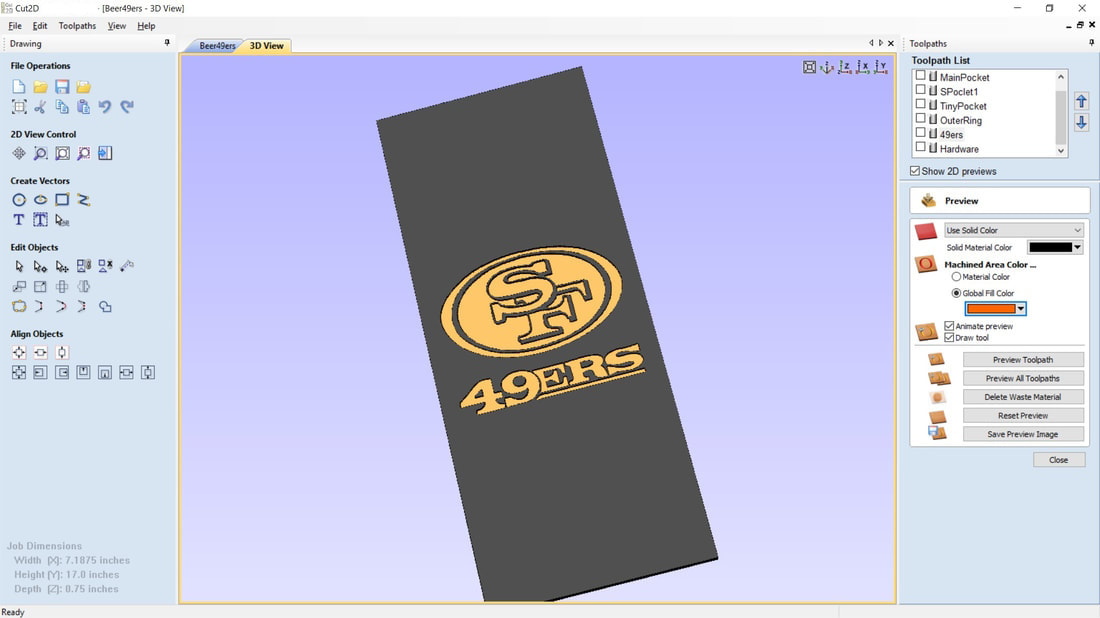The height and width of the screenshot is (618, 1100).
Task: Switch to the Beer49ers tab
Action: [x=217, y=46]
